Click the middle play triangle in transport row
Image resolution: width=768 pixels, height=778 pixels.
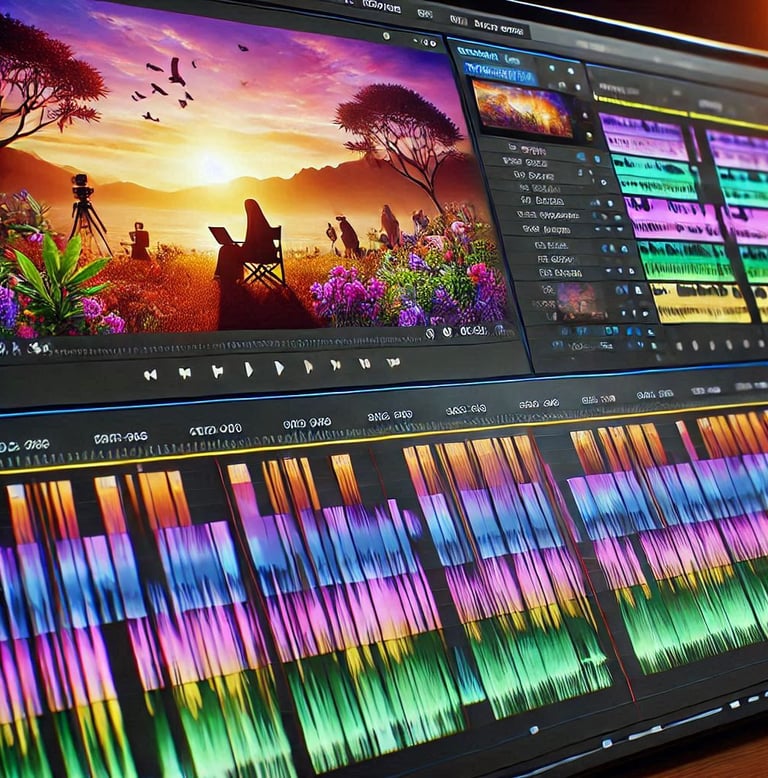[x=279, y=368]
